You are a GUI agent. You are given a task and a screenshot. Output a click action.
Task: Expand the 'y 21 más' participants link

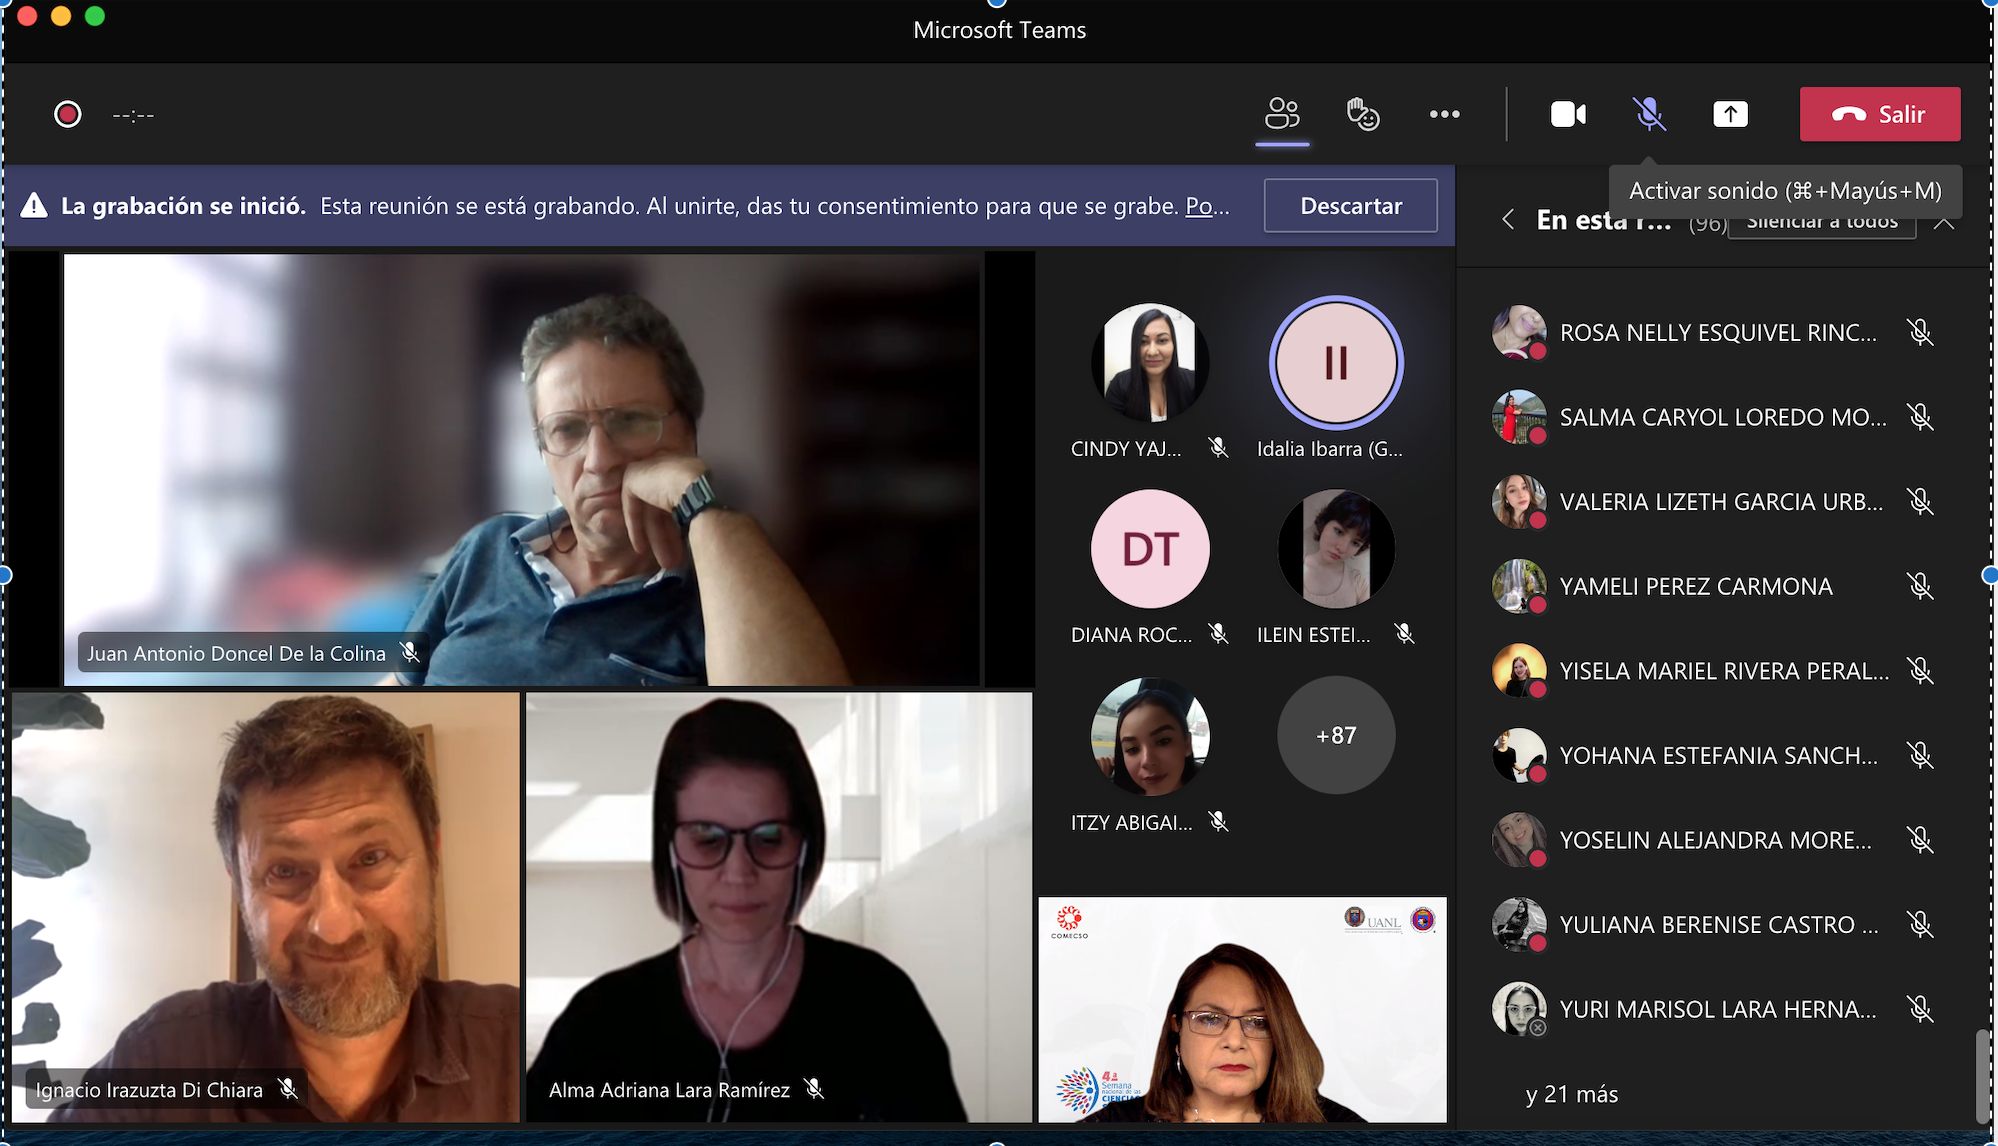1571,1094
